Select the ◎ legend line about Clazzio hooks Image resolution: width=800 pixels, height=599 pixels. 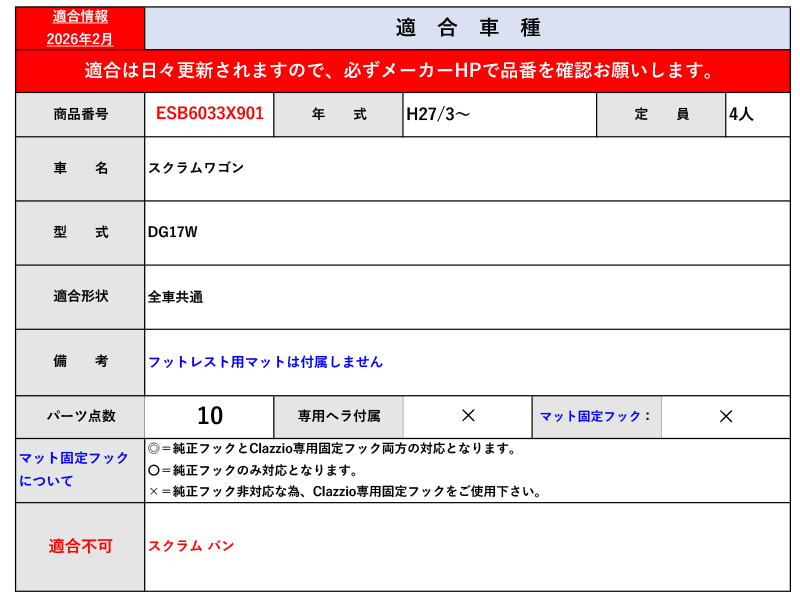point(332,449)
